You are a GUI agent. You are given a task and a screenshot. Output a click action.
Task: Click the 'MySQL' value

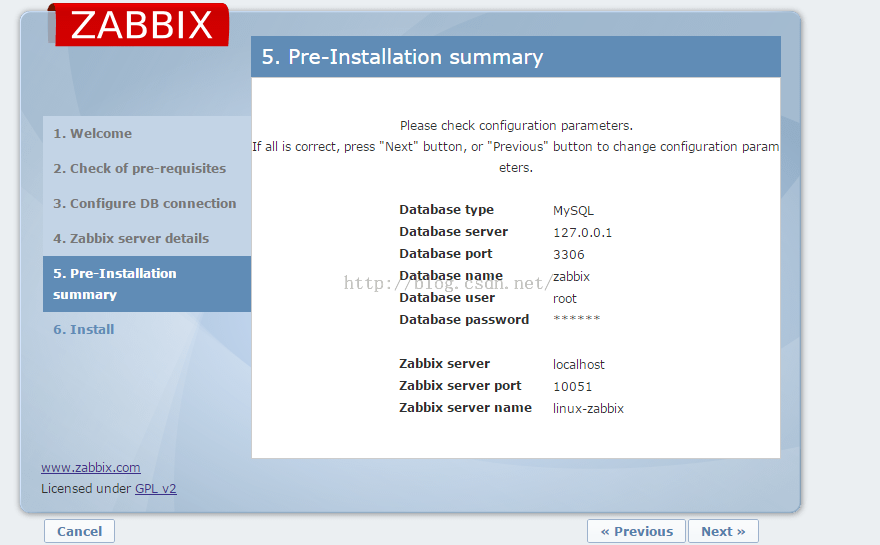tap(573, 210)
